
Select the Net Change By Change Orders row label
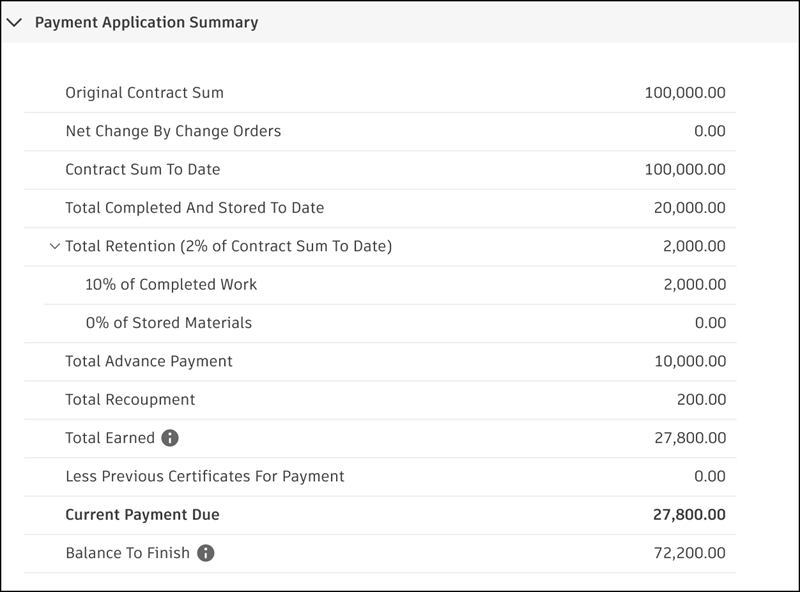click(173, 131)
